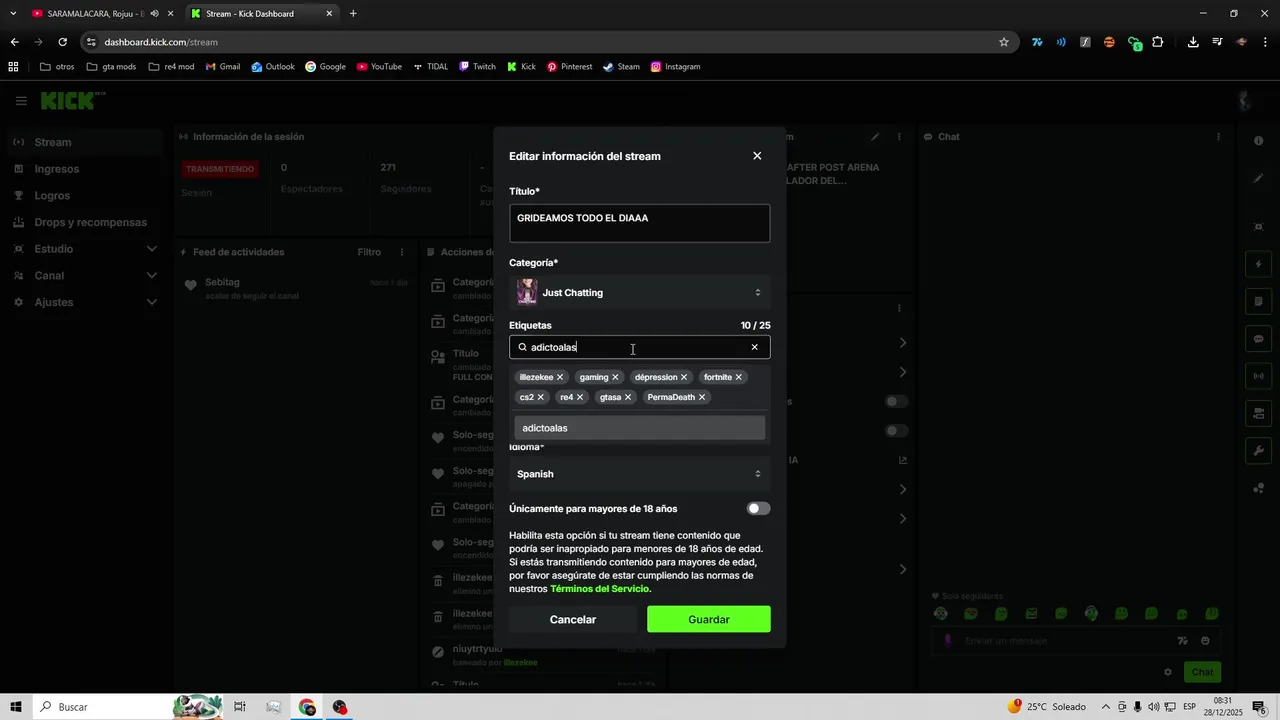Screen dimensions: 1280x720
Task: Open the emoji picker in chat input
Action: [x=1205, y=641]
